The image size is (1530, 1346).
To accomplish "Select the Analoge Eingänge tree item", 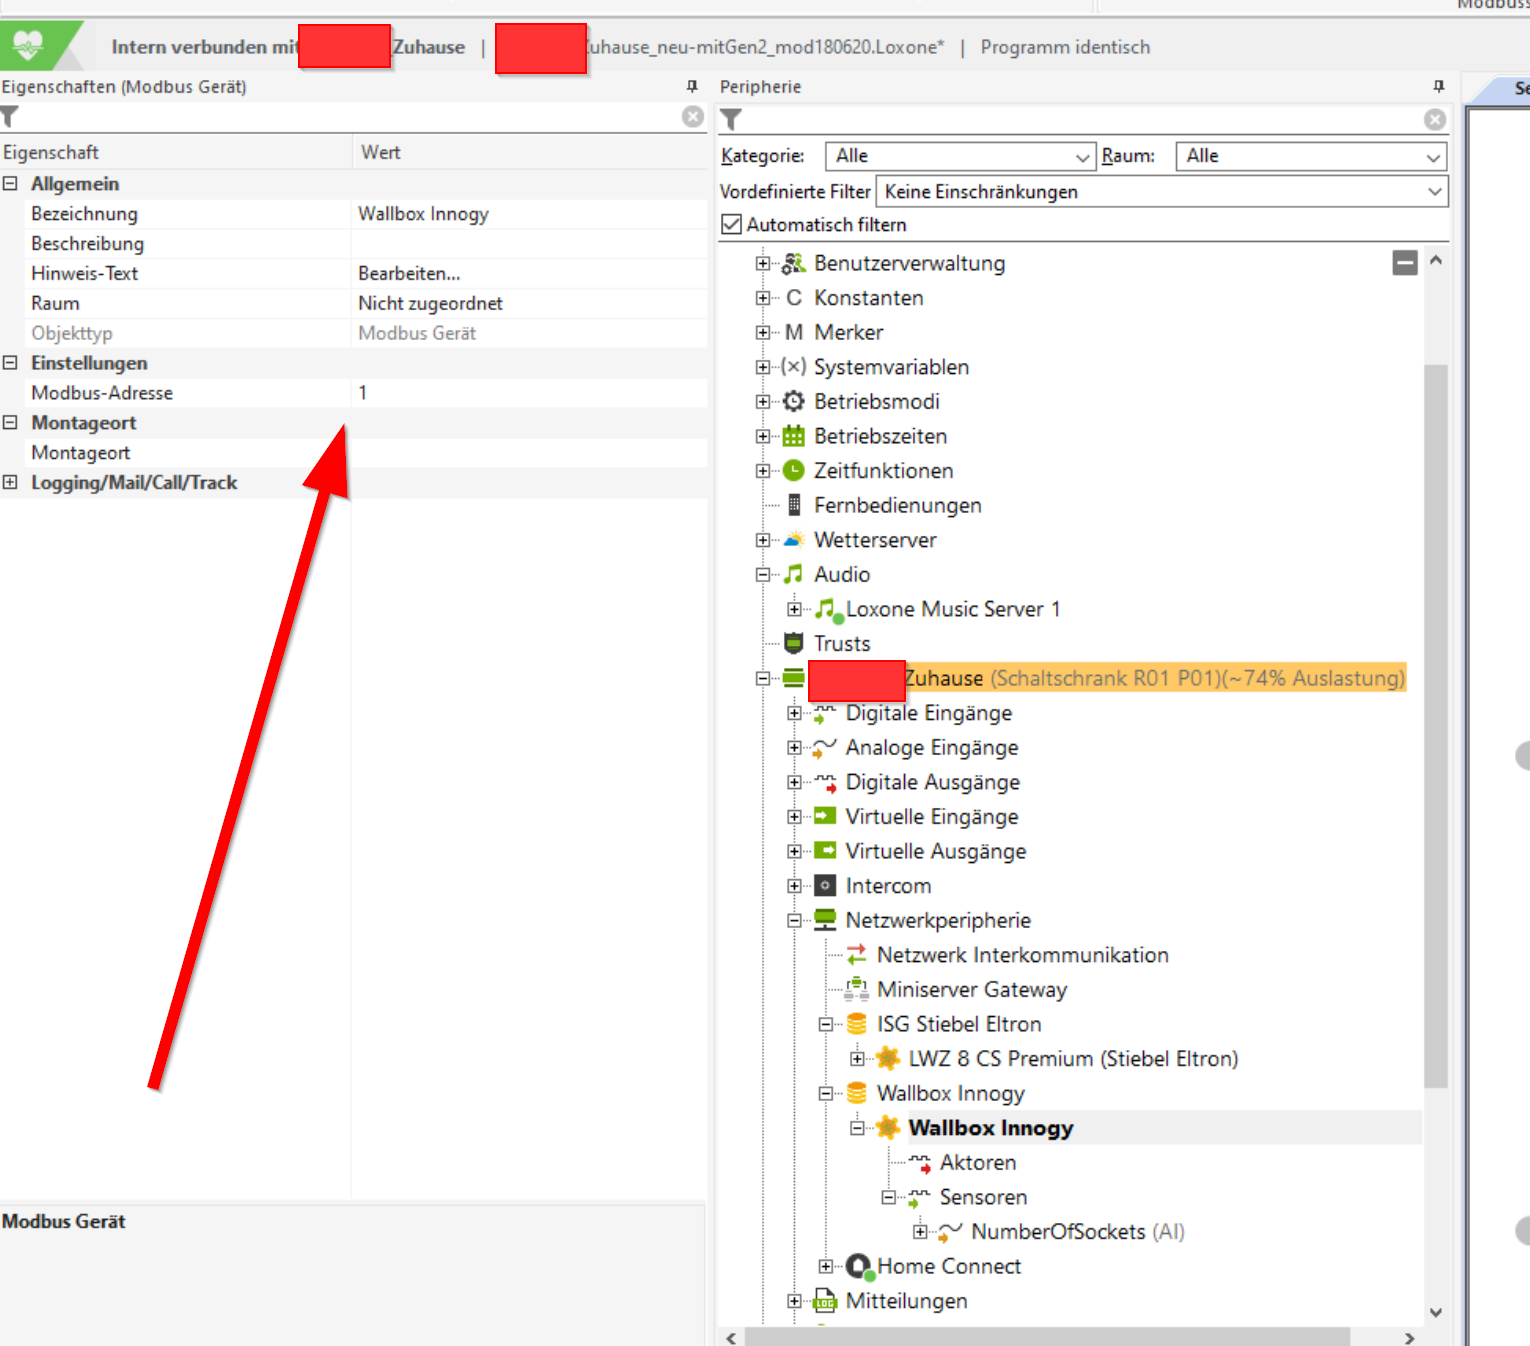I will 932,747.
